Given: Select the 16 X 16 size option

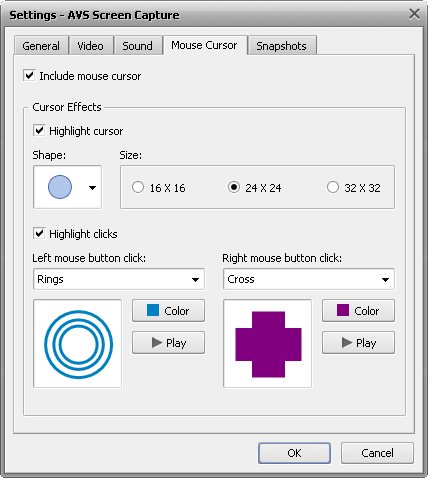Looking at the screenshot, I should pos(138,187).
